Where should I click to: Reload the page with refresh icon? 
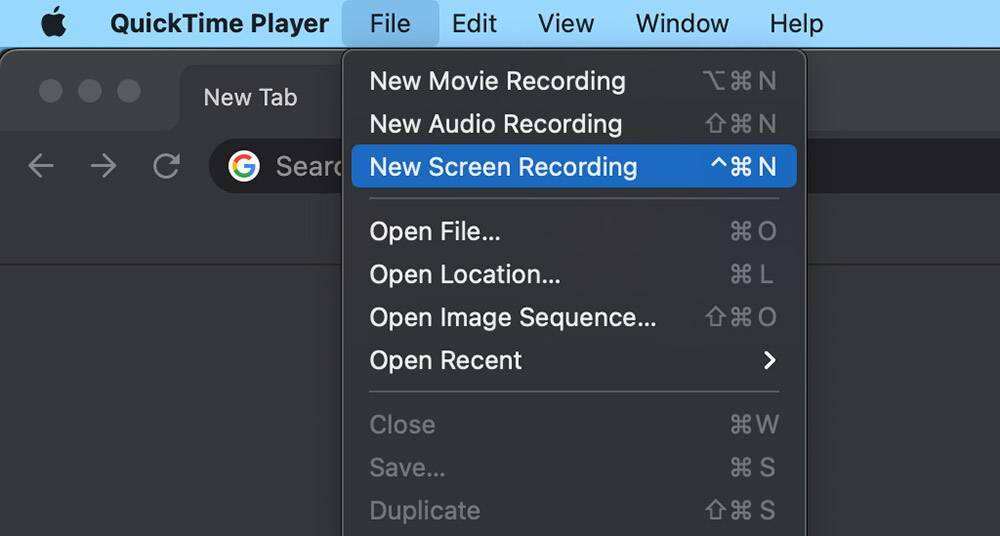(166, 166)
